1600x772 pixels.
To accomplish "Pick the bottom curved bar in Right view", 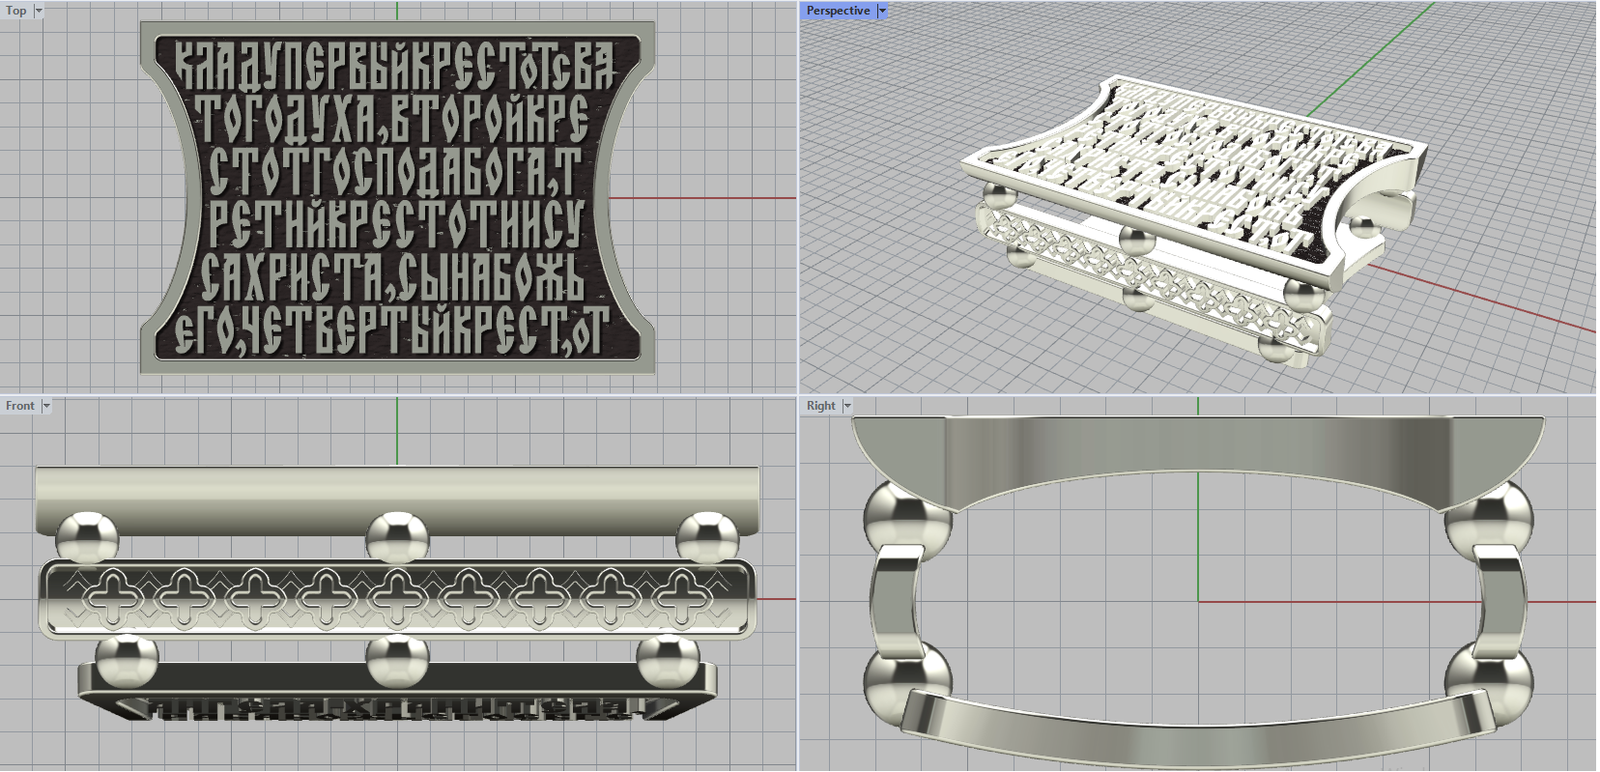I will click(1190, 728).
